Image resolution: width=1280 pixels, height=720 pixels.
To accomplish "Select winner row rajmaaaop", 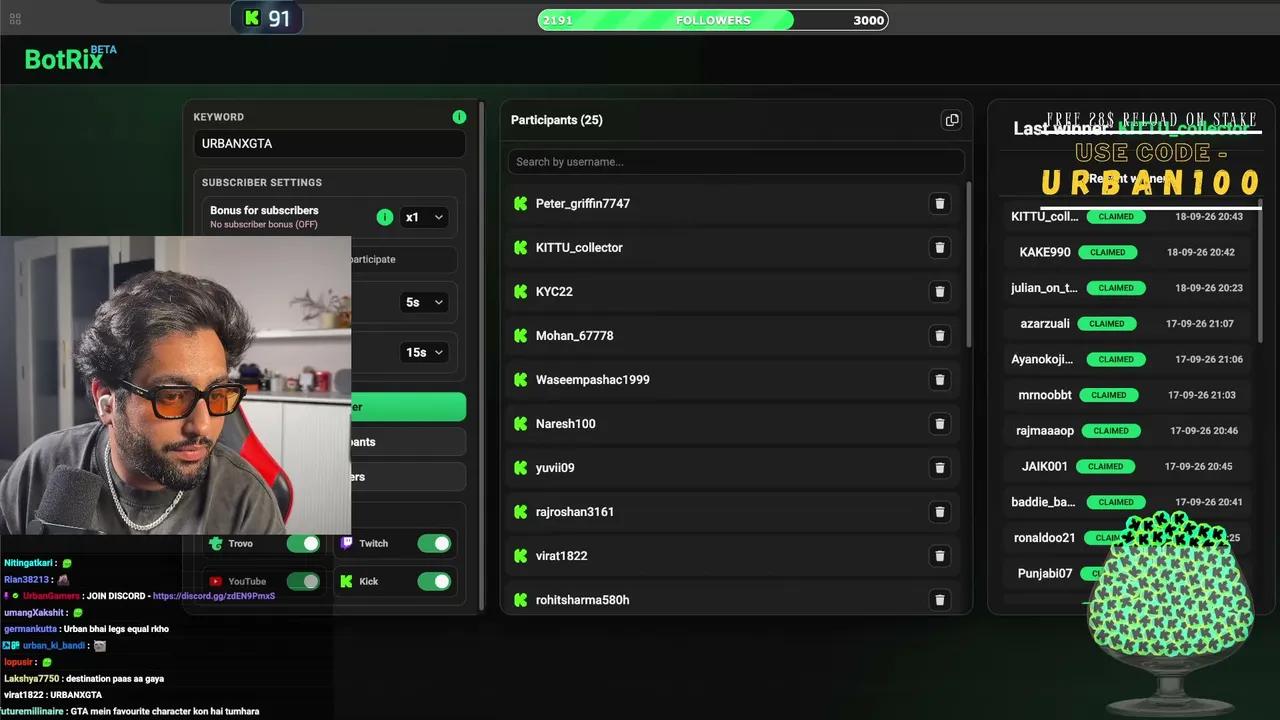I will coord(1128,431).
